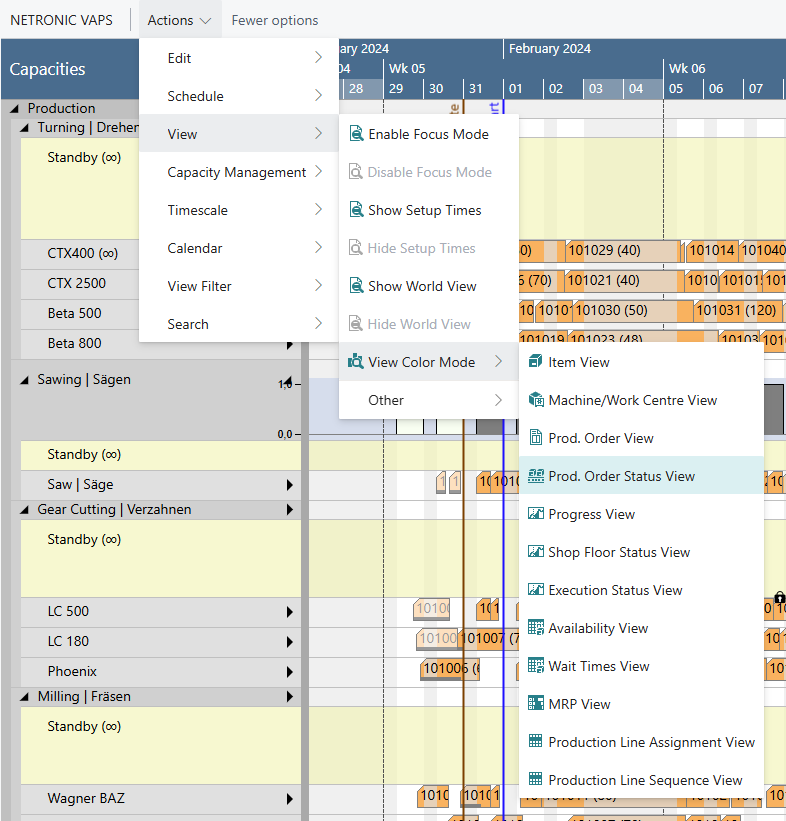Click the Machine/Work Centre View icon
The height and width of the screenshot is (821, 786).
pos(536,400)
